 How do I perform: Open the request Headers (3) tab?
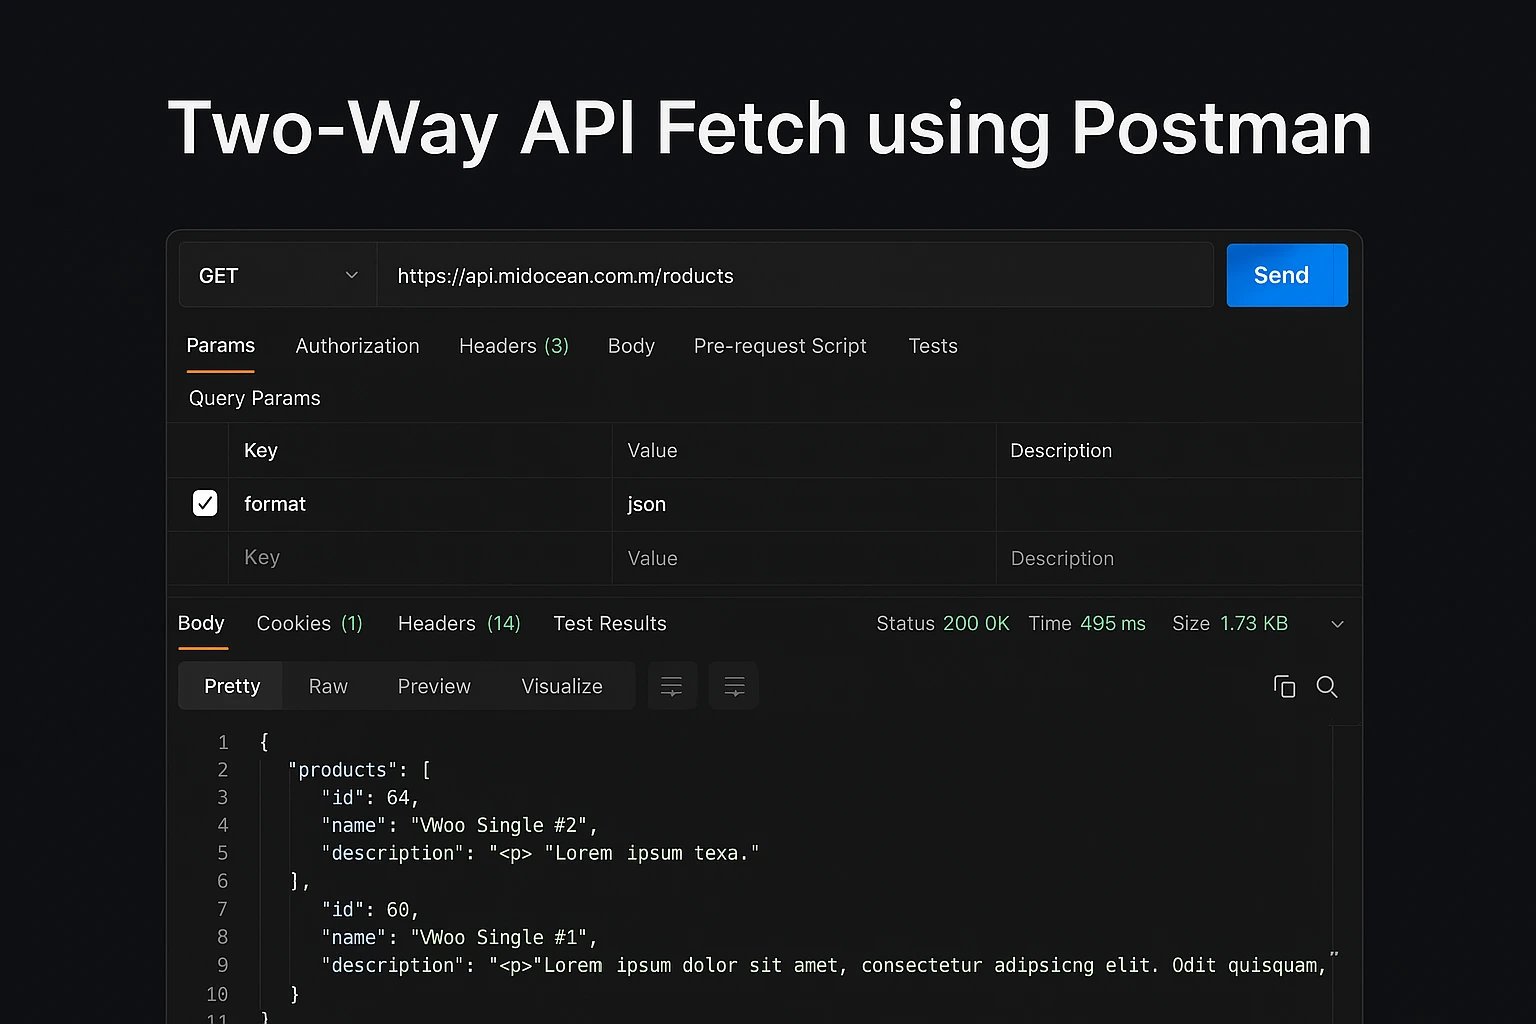(x=513, y=346)
